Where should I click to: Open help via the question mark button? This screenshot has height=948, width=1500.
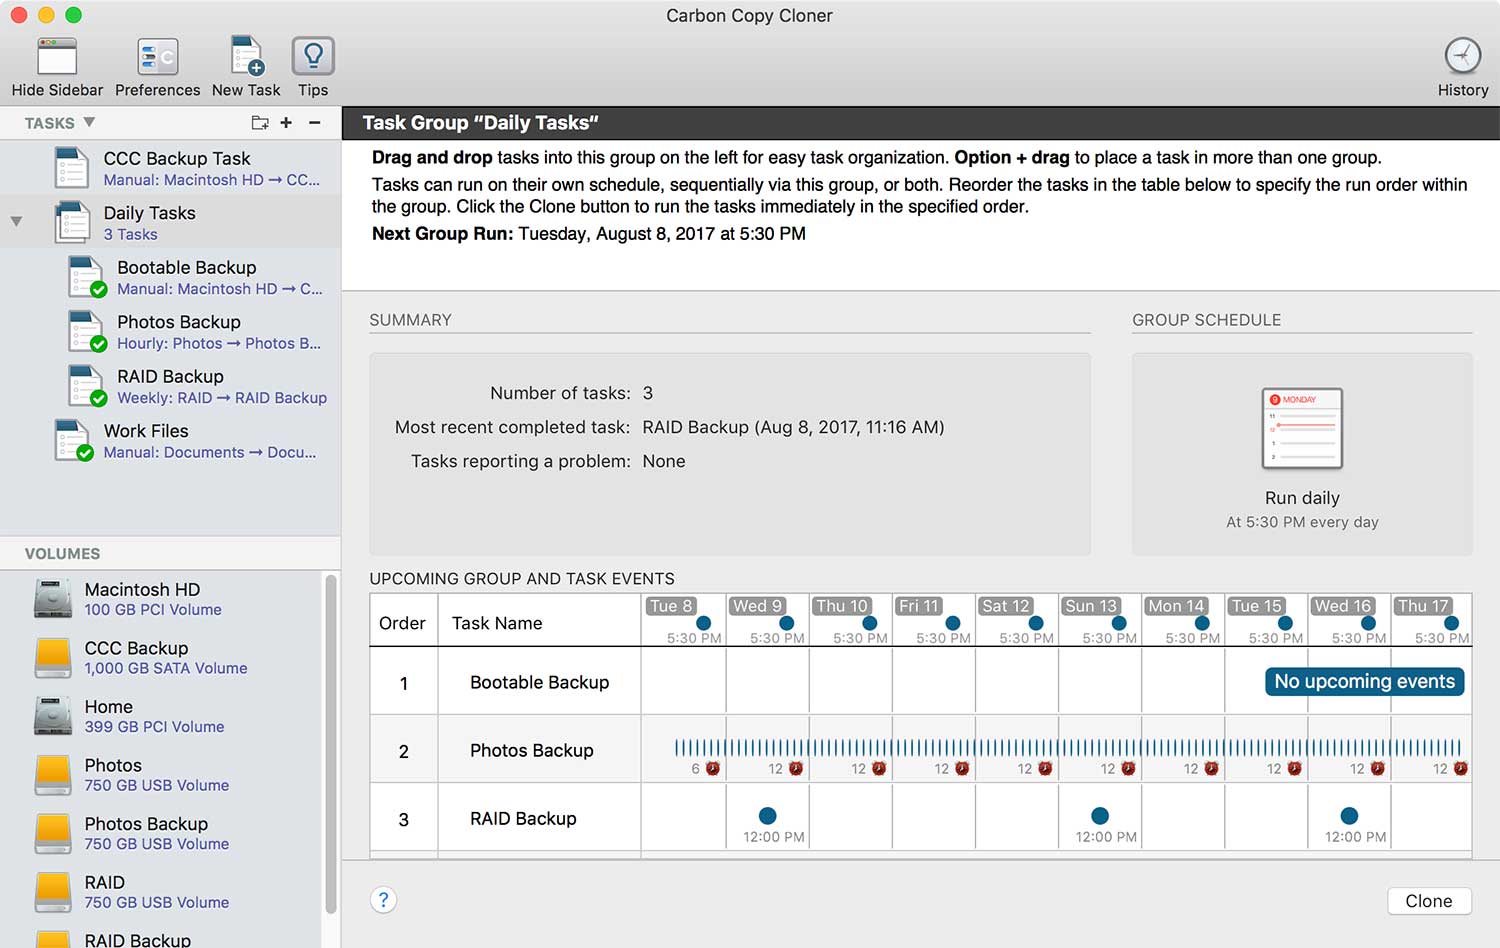[383, 900]
